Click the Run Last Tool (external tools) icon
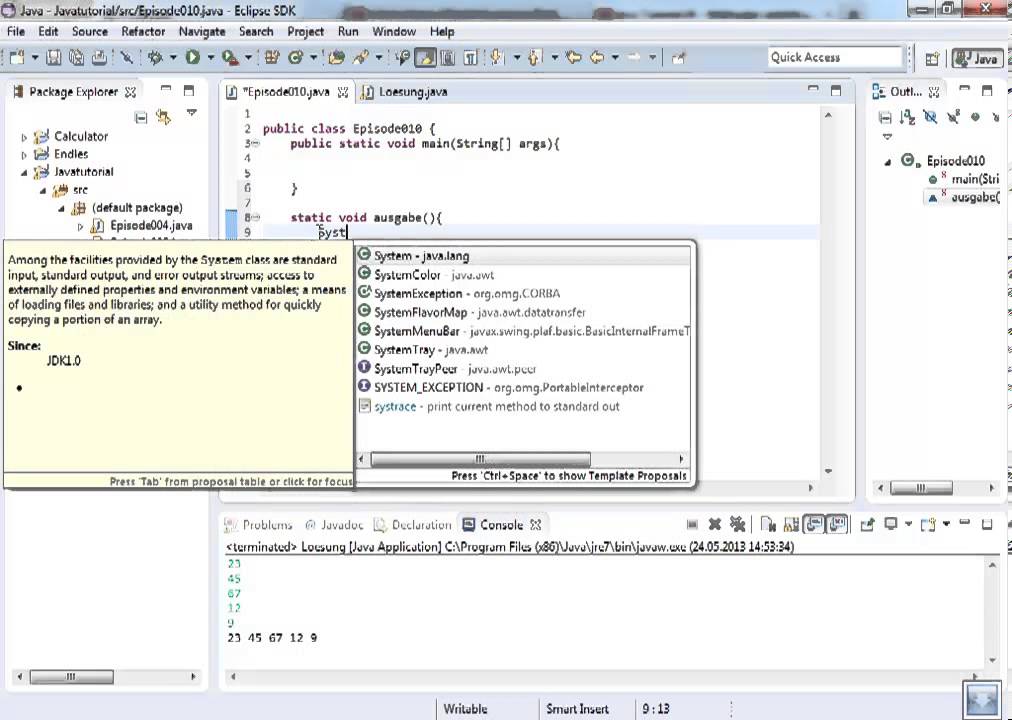 coord(230,58)
